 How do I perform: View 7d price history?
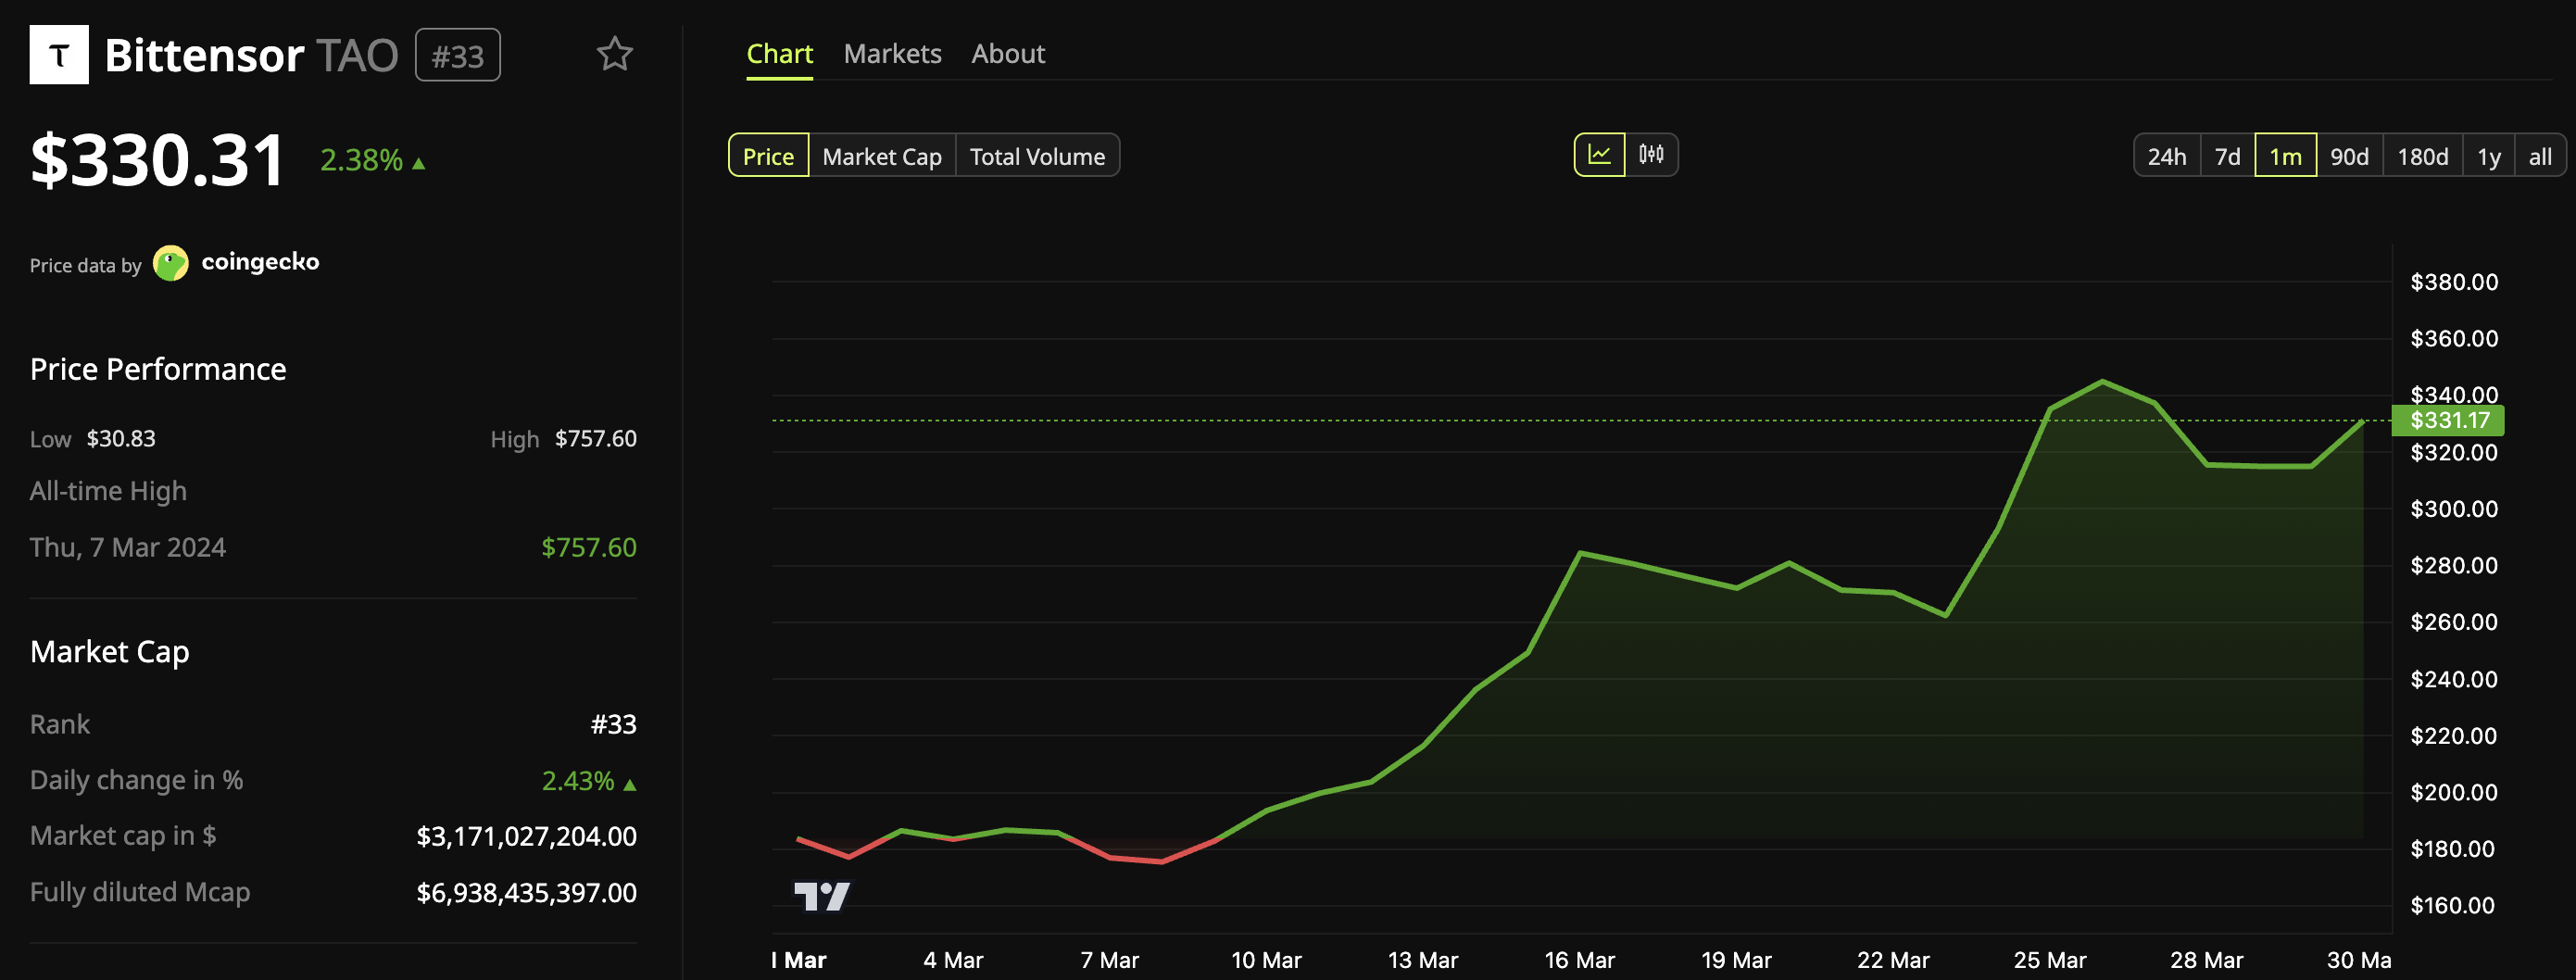click(x=2227, y=155)
